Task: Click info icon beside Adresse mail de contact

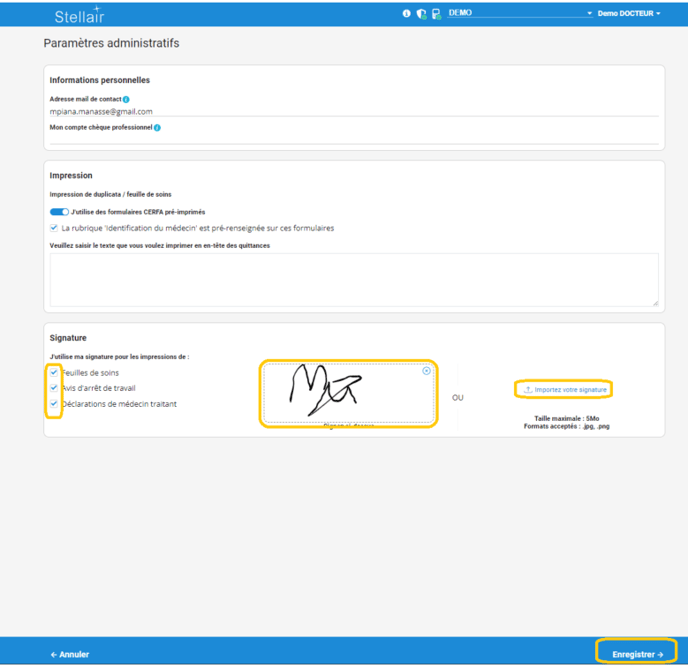Action: 126,100
